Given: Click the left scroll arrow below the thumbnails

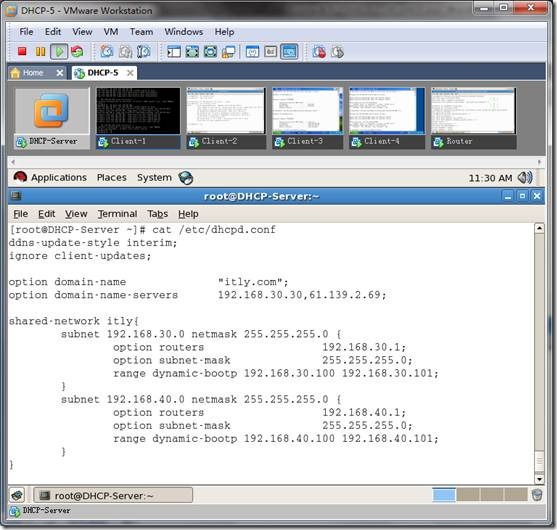Looking at the screenshot, I should point(13,162).
